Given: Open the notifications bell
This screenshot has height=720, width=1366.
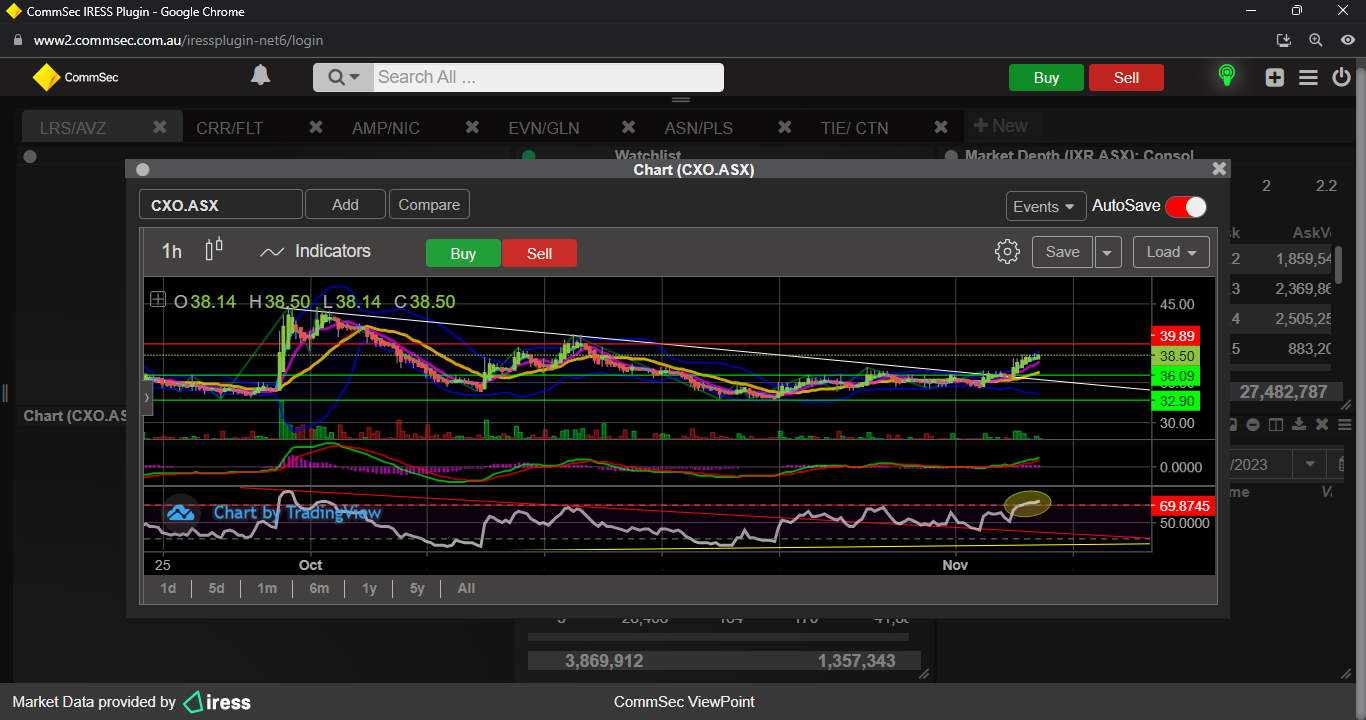Looking at the screenshot, I should point(260,76).
